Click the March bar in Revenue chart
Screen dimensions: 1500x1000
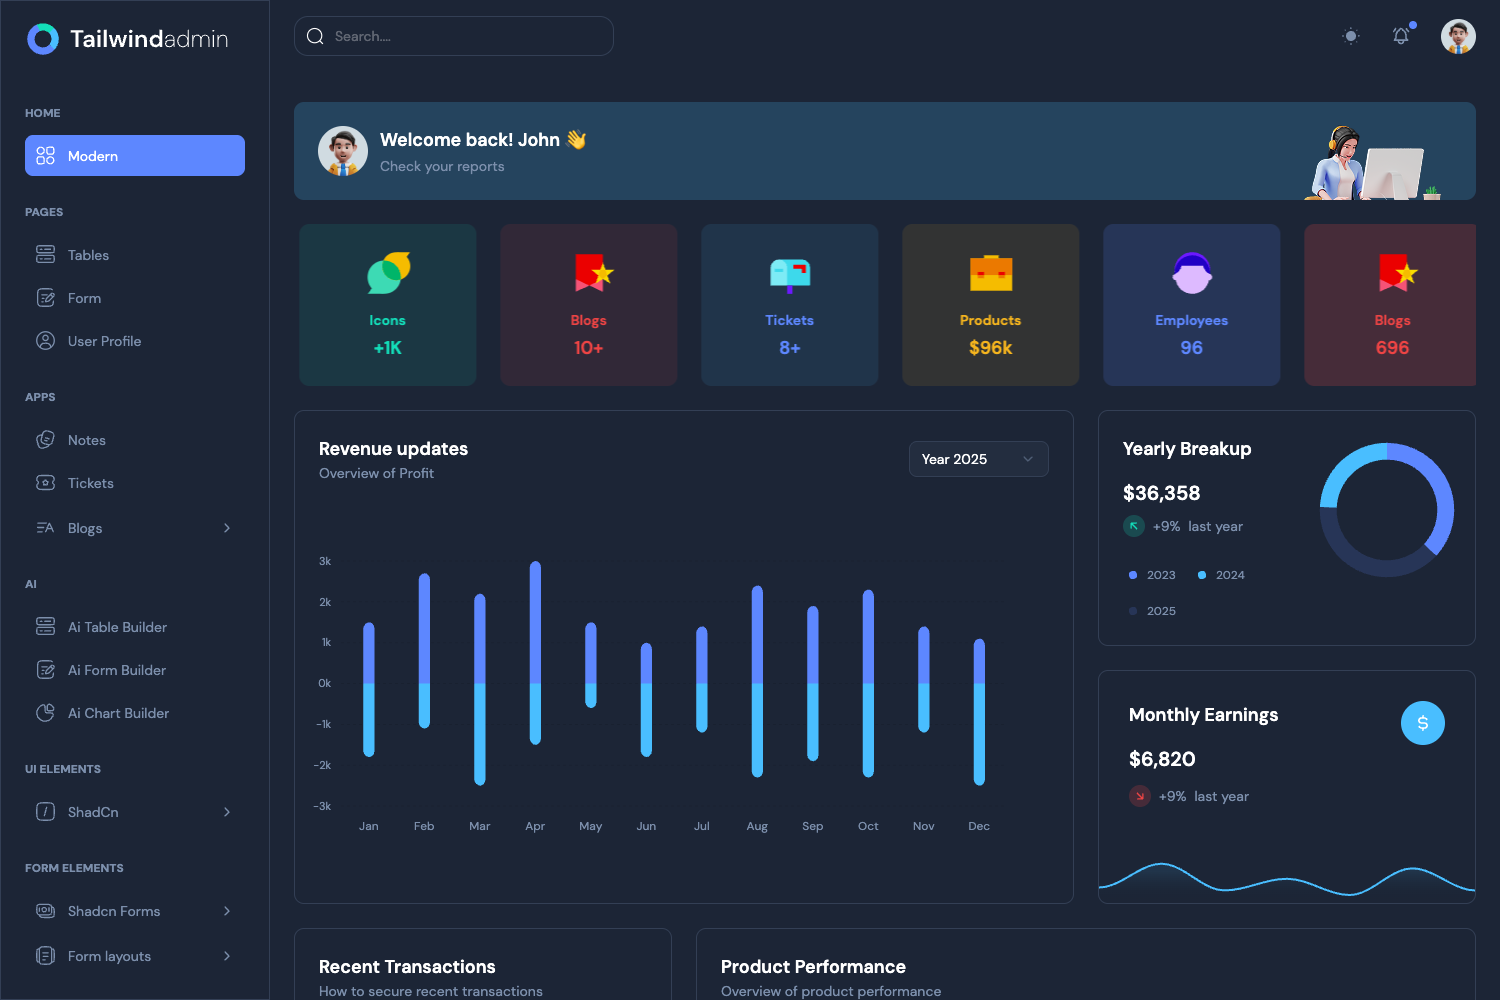pyautogui.click(x=480, y=689)
